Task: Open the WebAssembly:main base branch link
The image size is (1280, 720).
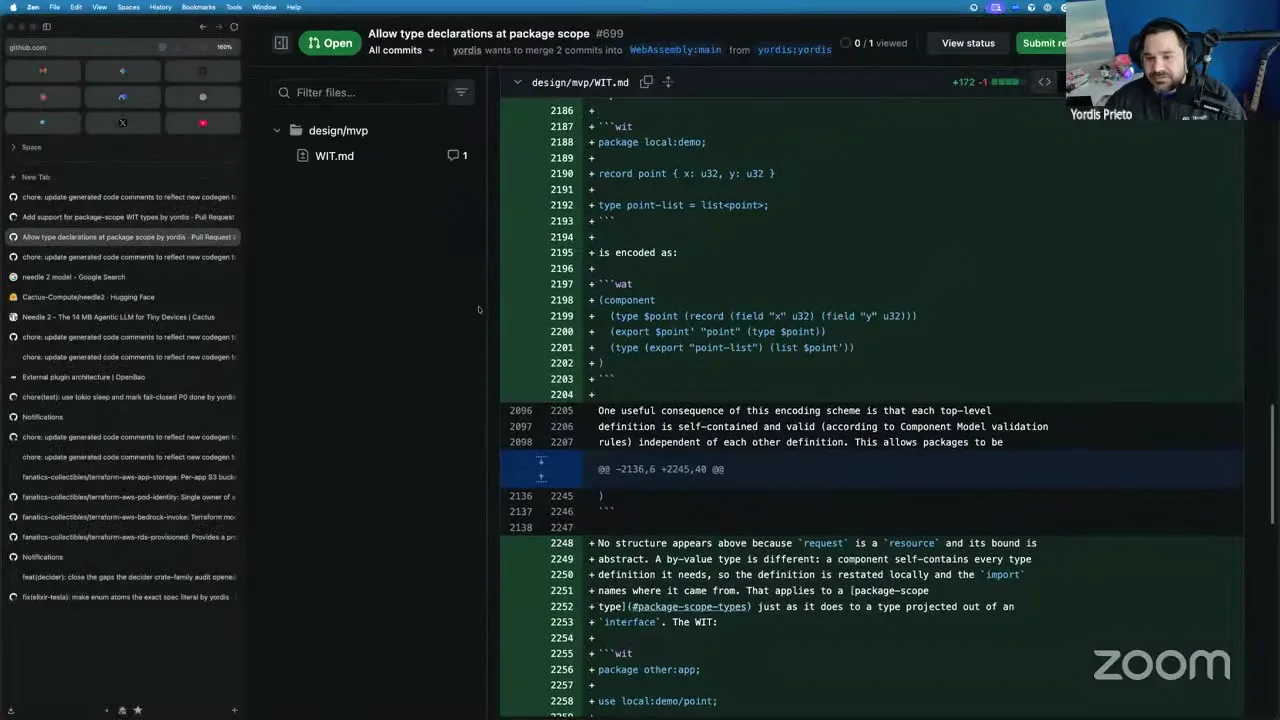Action: 675,50
